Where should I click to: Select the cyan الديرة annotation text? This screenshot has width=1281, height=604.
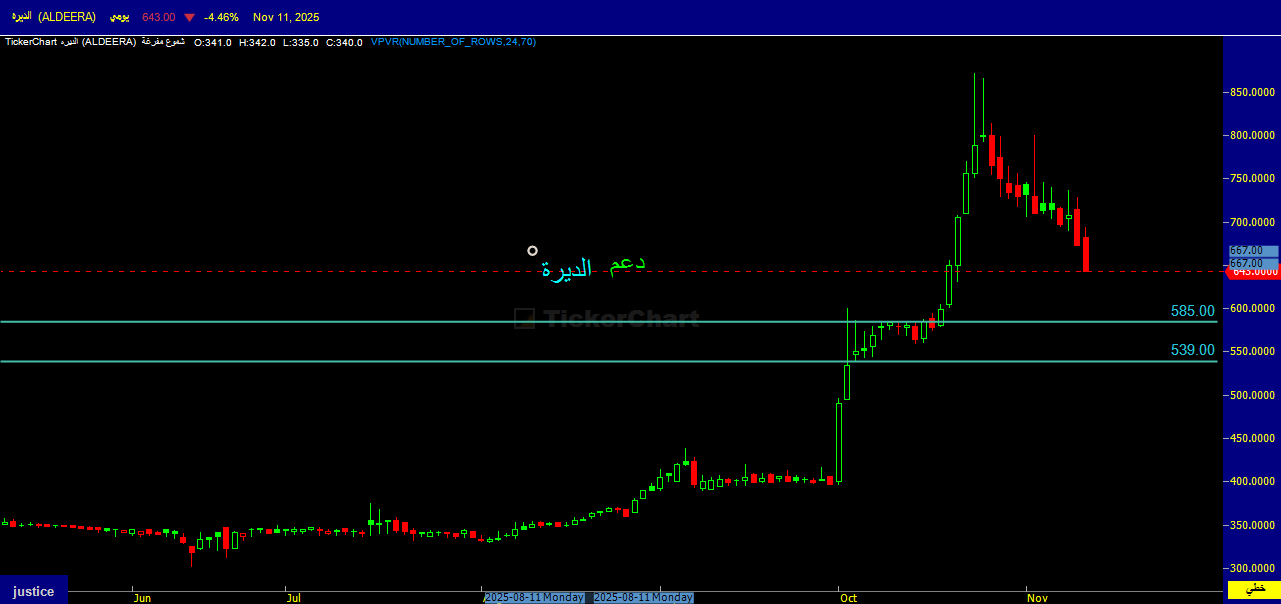click(x=566, y=269)
